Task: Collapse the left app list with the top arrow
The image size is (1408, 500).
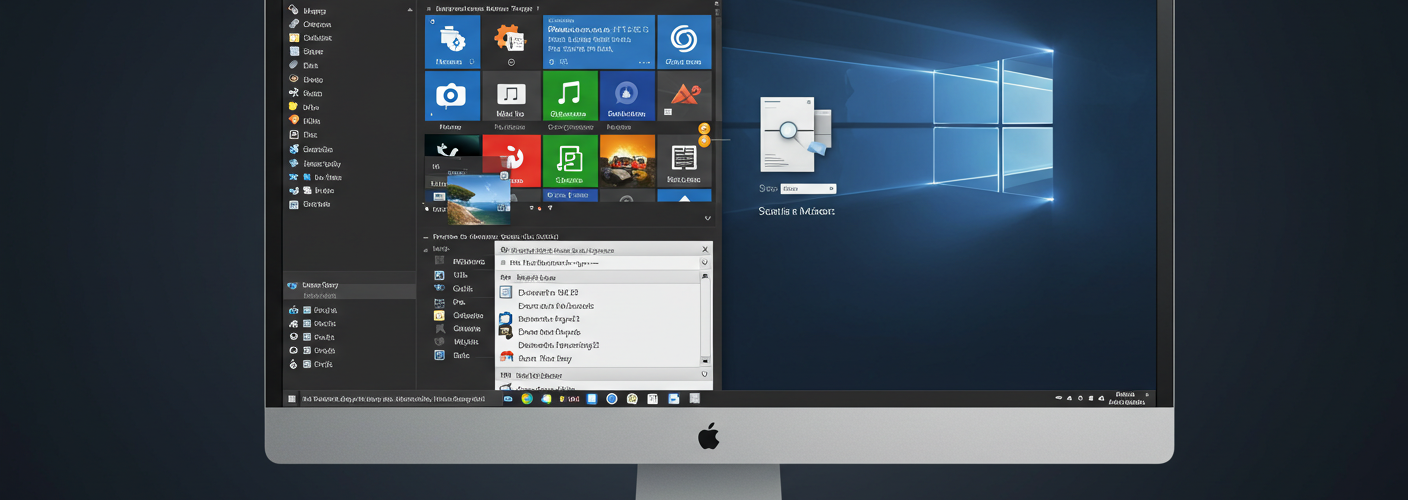Action: (410, 10)
